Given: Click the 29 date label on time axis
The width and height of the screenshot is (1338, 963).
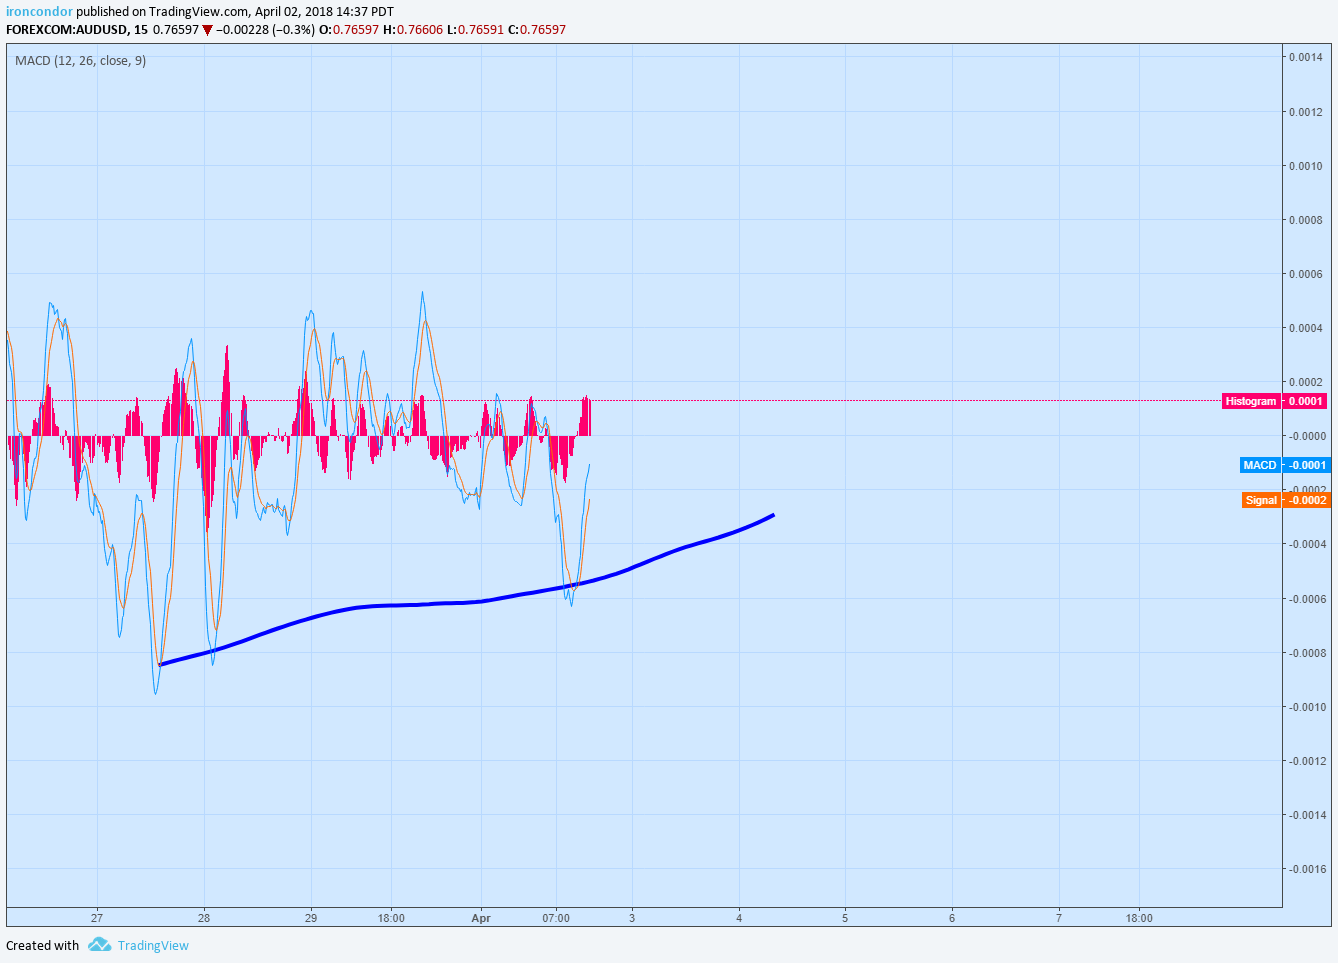Looking at the screenshot, I should point(311,918).
